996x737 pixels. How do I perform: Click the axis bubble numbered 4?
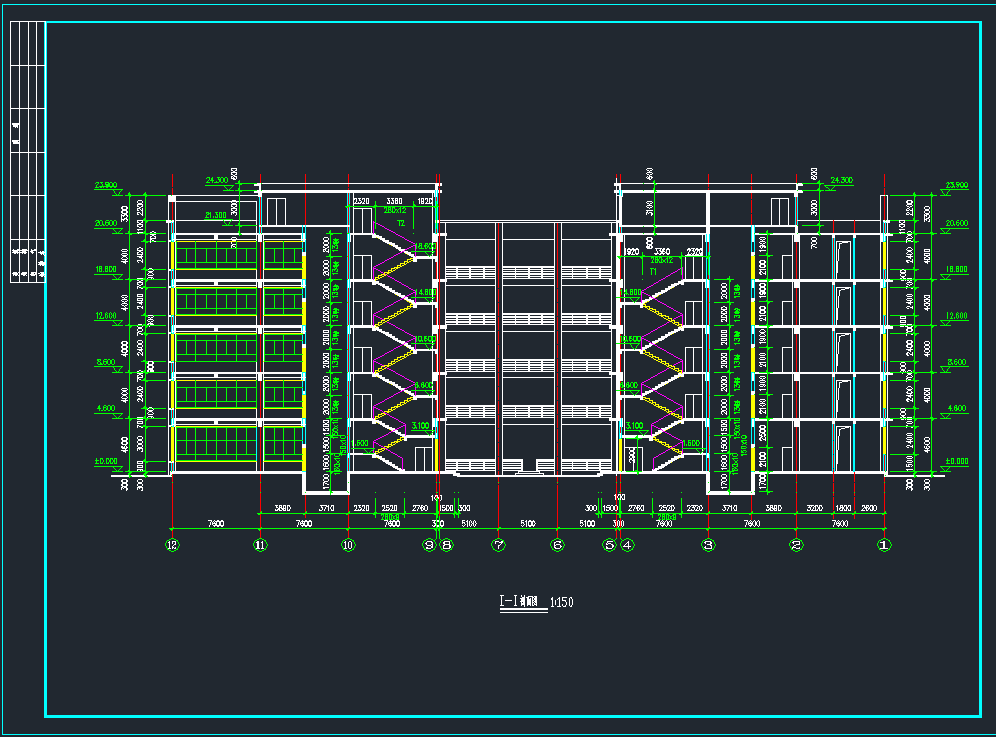[627, 545]
